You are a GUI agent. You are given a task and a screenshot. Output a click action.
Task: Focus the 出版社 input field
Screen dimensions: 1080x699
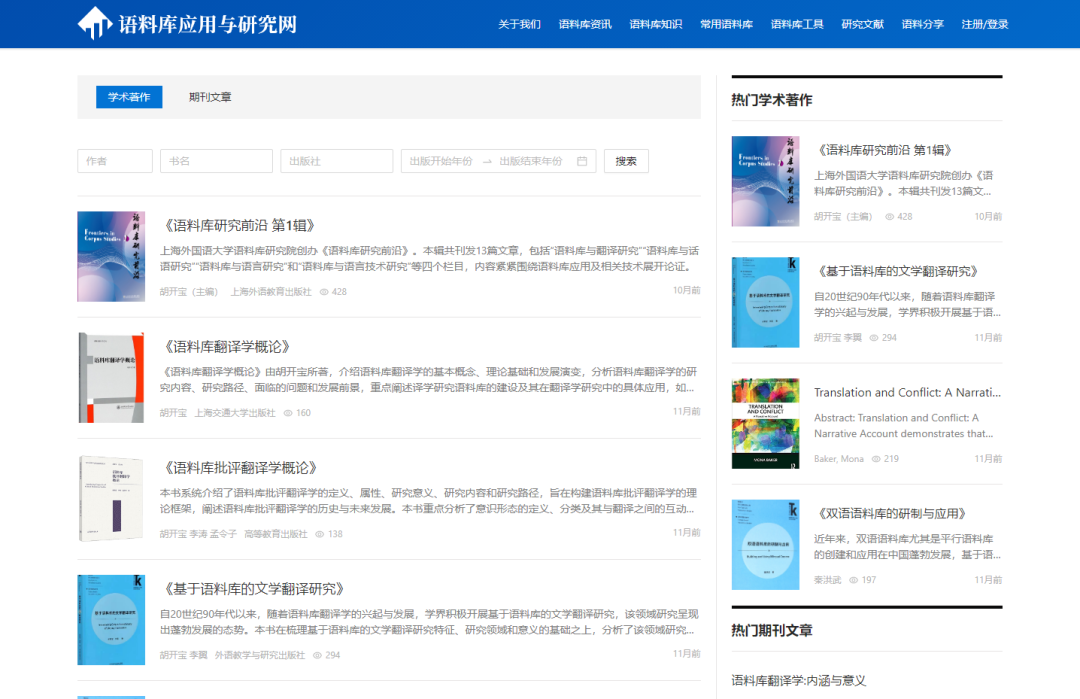(337, 161)
